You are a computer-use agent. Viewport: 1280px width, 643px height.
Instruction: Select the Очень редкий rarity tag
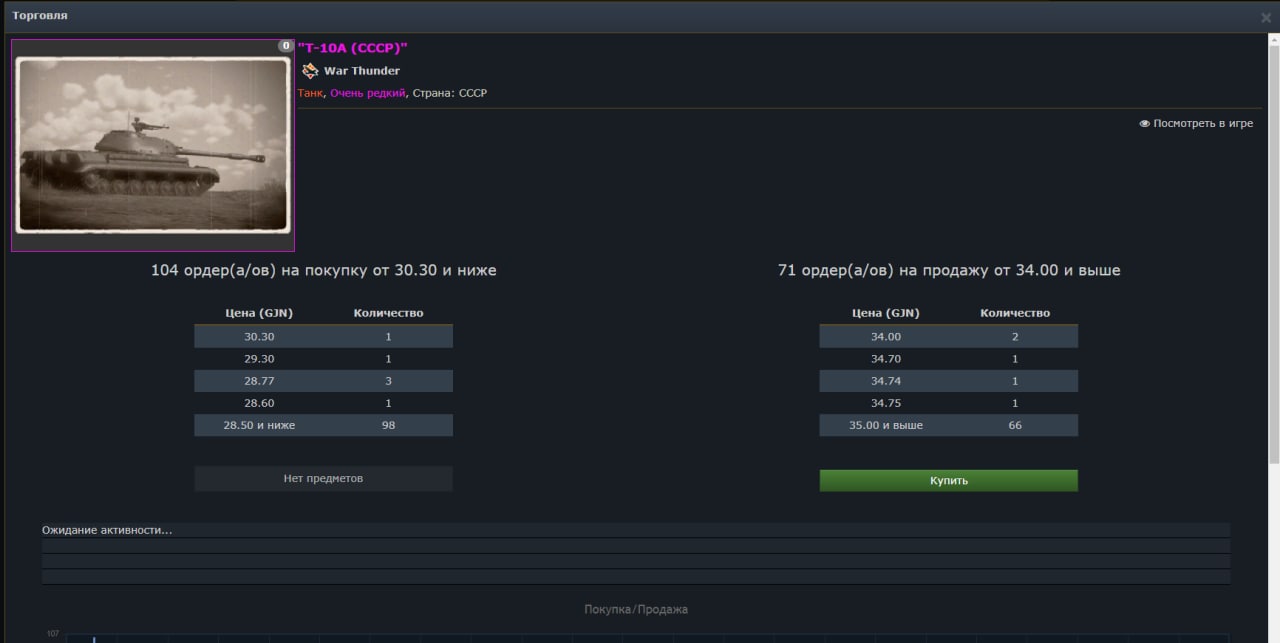click(368, 93)
